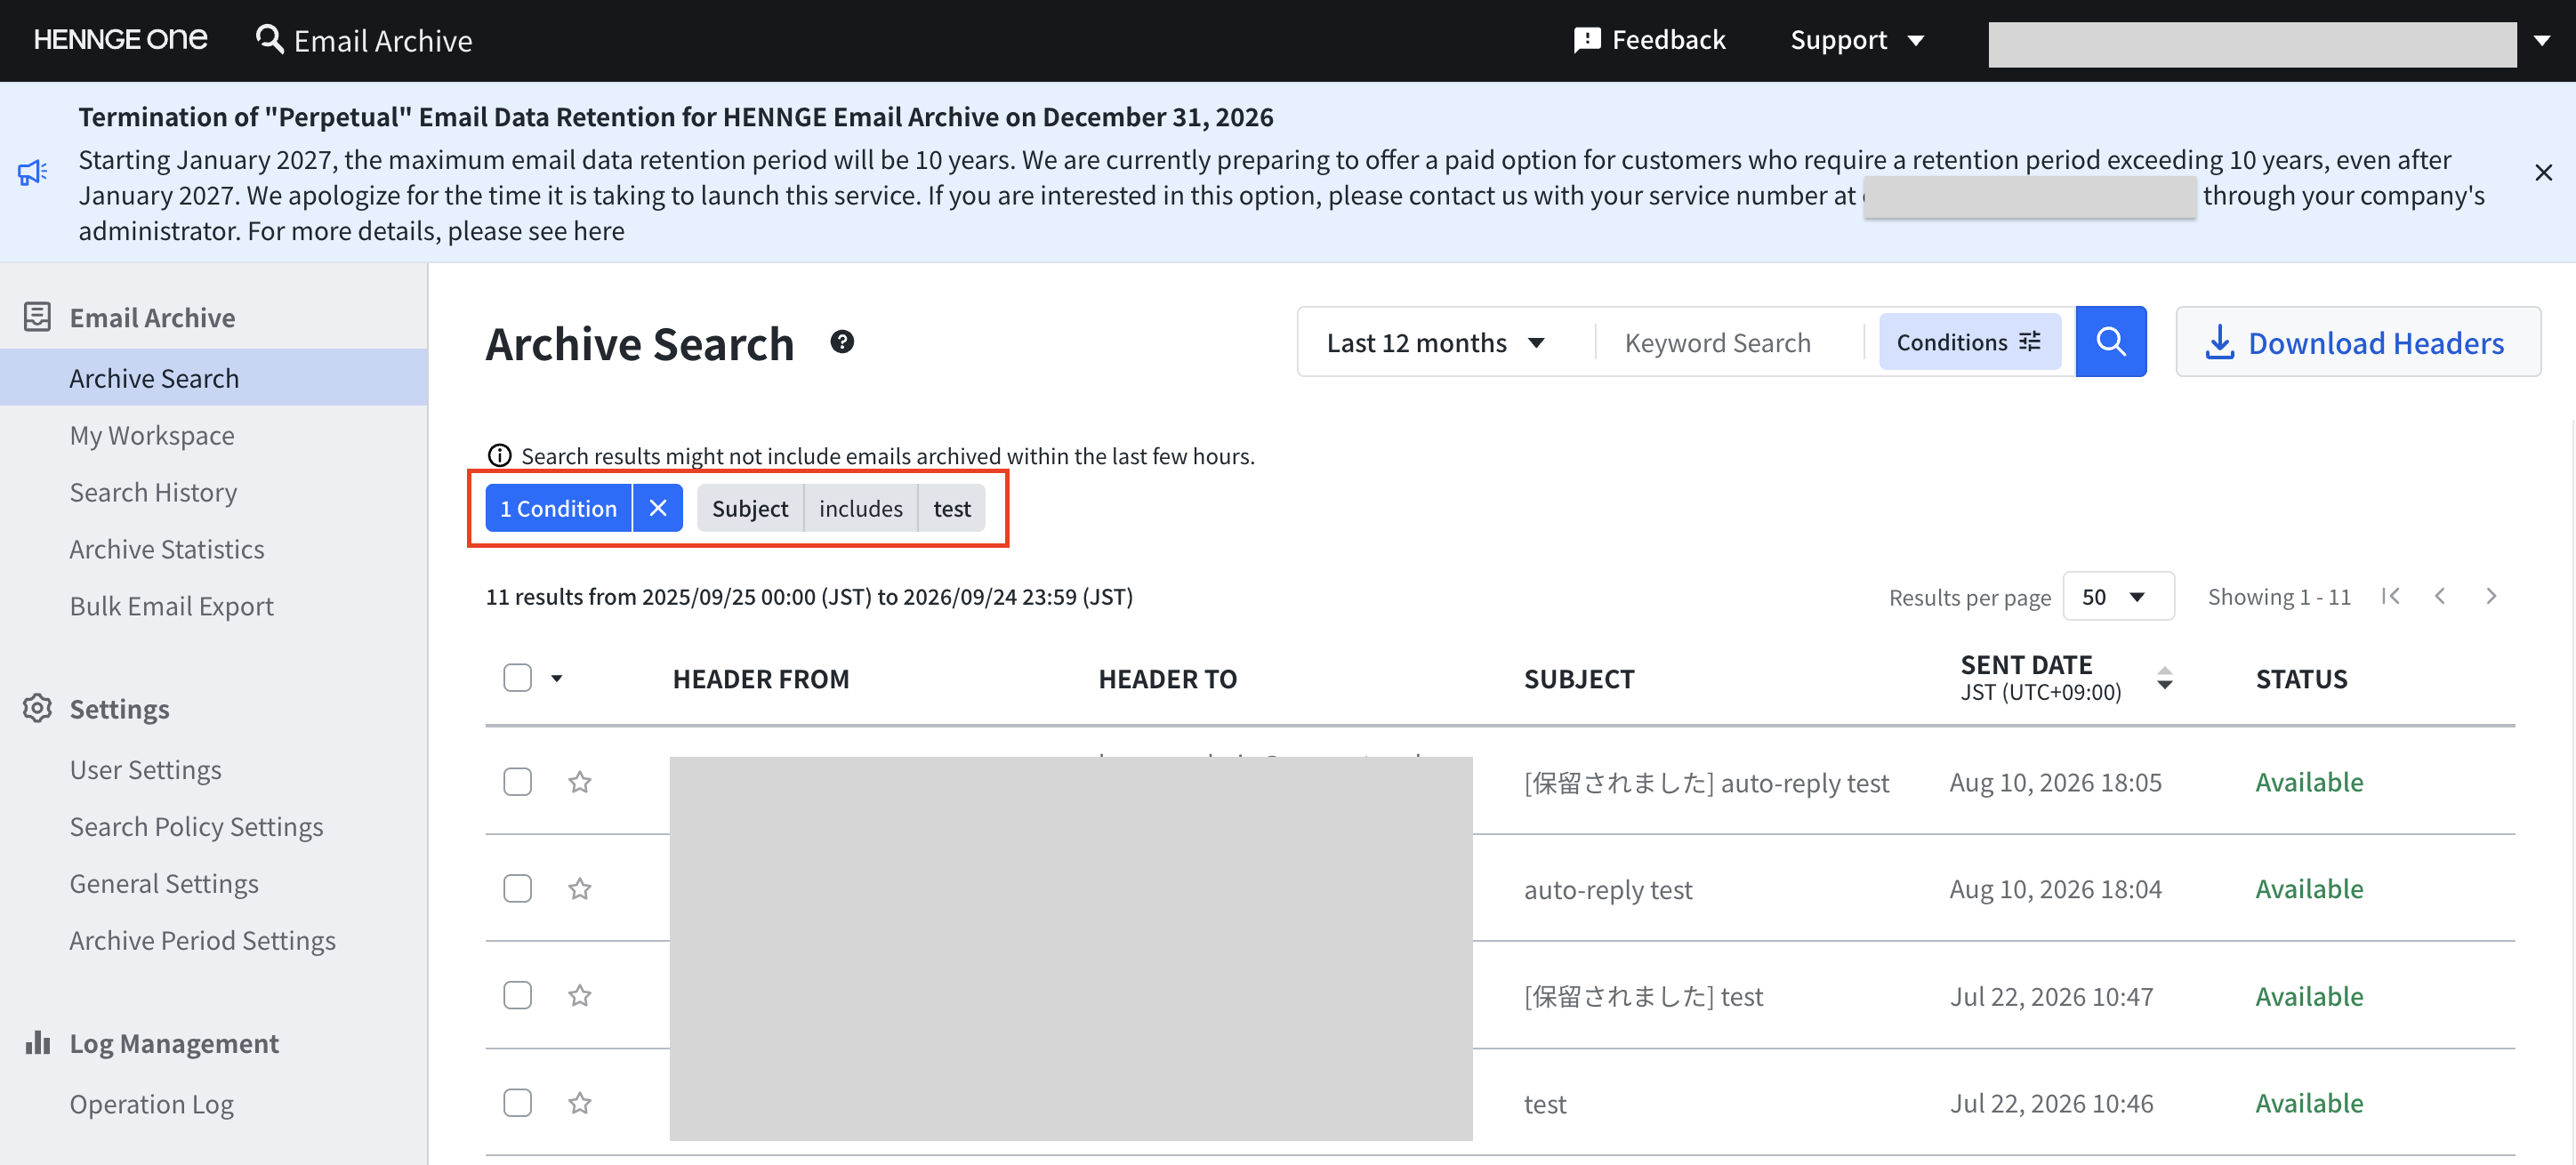Open Search Policy Settings
The height and width of the screenshot is (1165, 2576).
(196, 826)
